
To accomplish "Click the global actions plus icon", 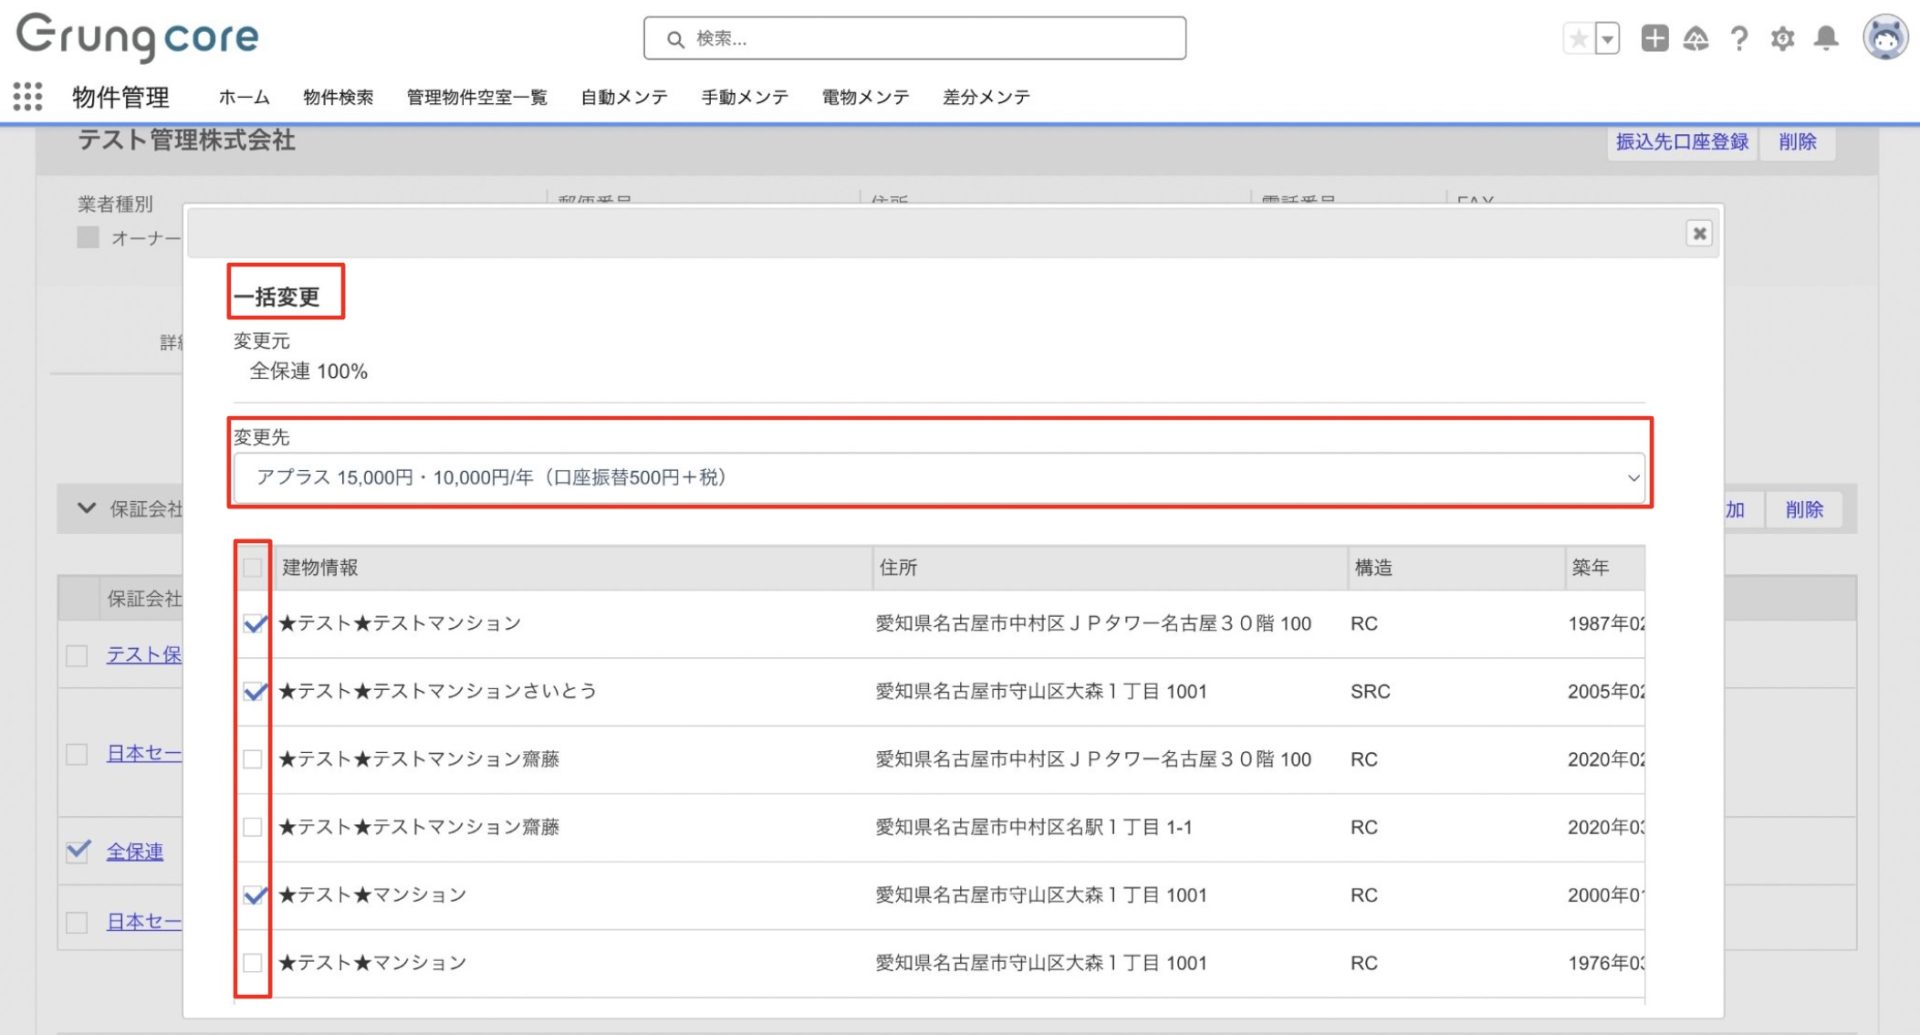I will pyautogui.click(x=1654, y=39).
